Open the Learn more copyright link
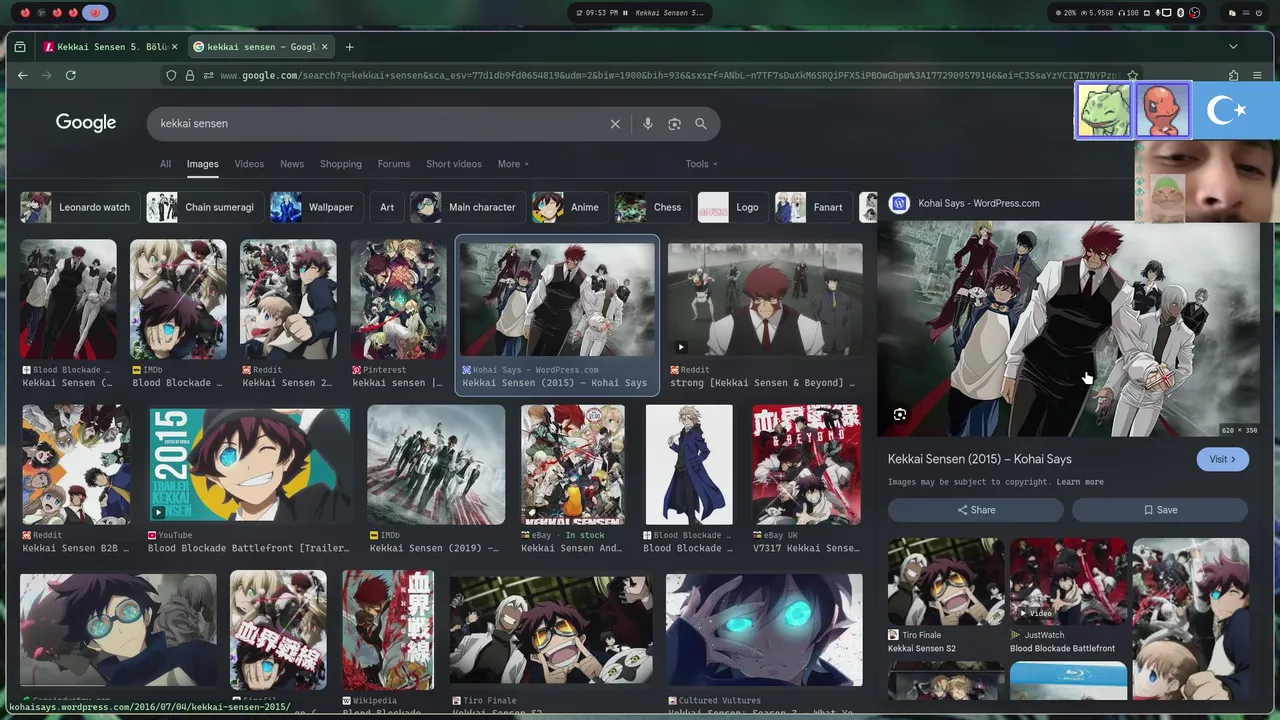The image size is (1280, 720). coord(1080,482)
